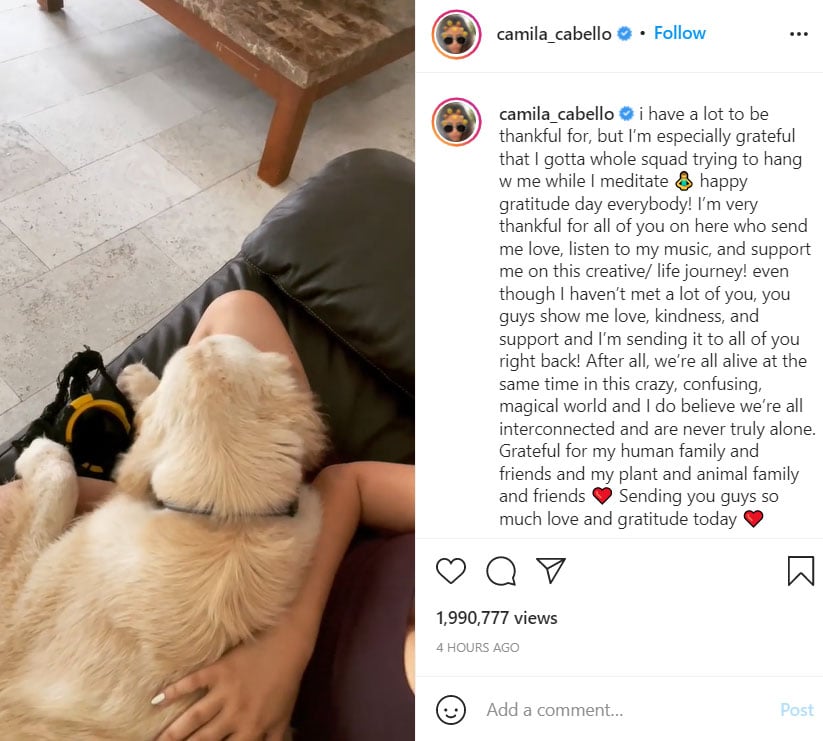The height and width of the screenshot is (741, 823).
Task: Follow camila_cabello
Action: (680, 33)
